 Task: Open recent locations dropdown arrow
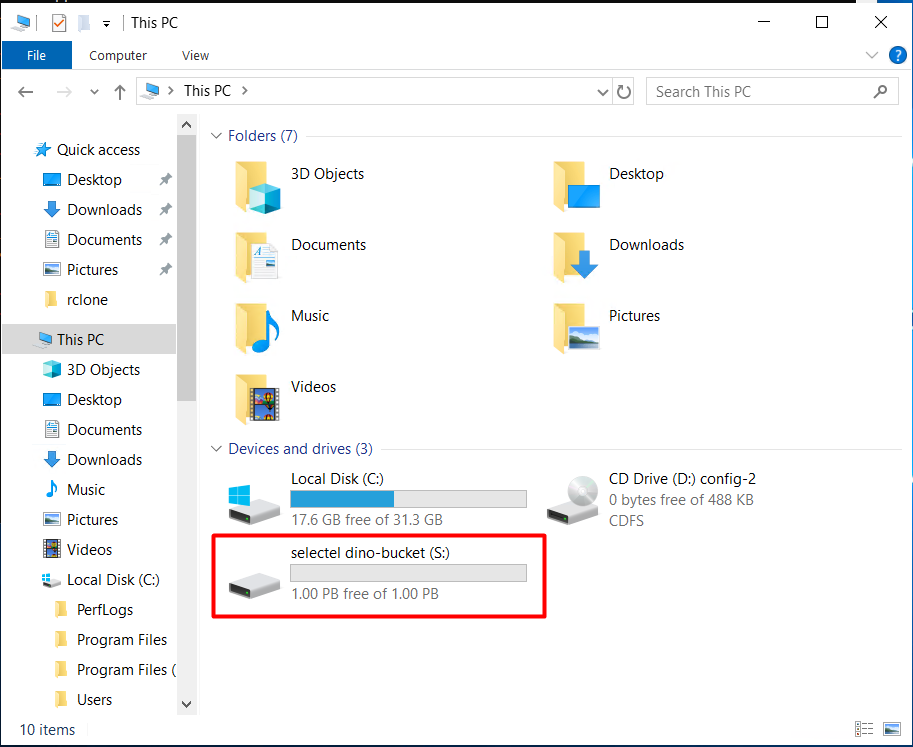[95, 92]
